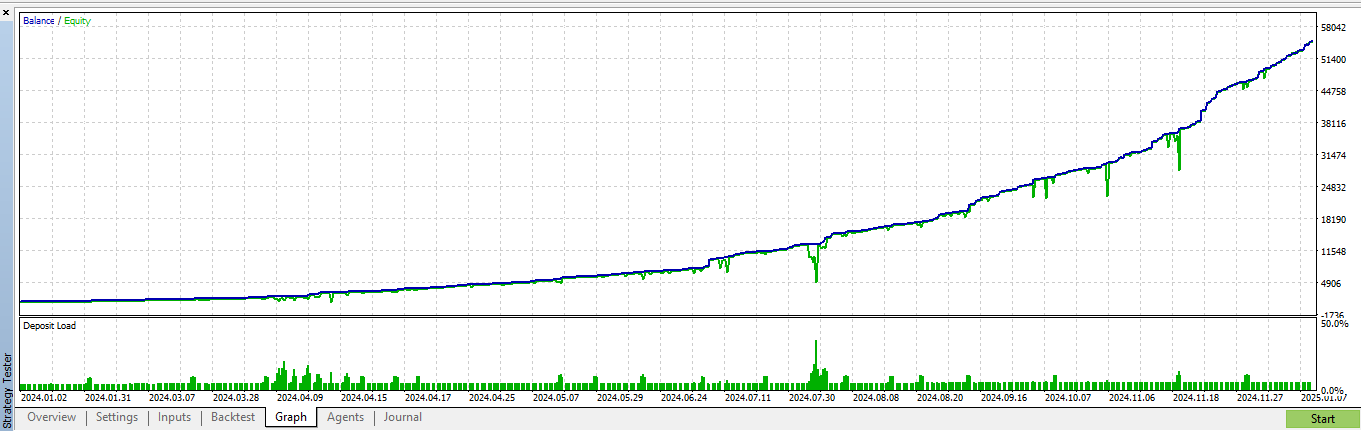Click the 2024.03.28 date label

(237, 397)
